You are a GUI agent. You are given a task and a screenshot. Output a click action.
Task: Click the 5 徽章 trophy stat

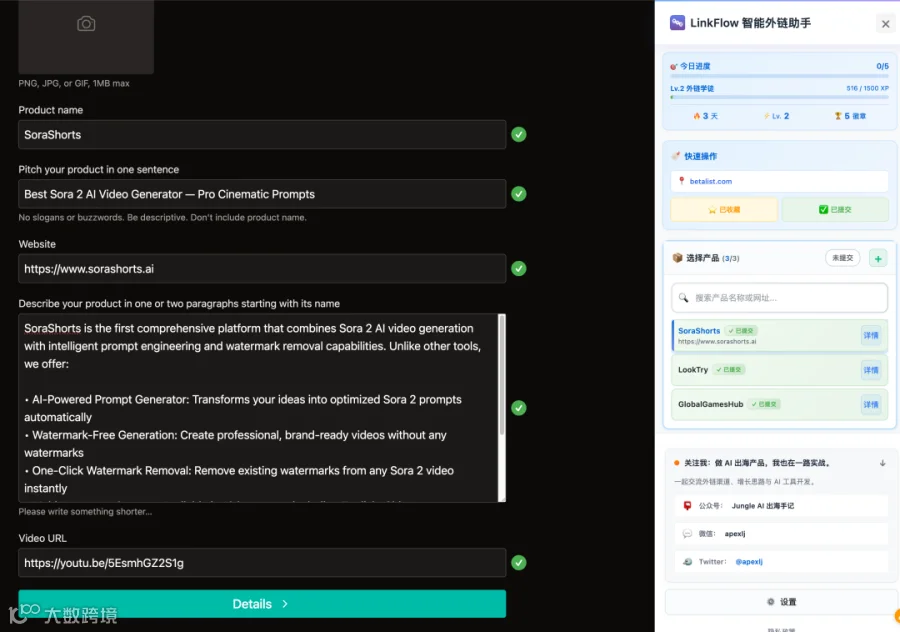pyautogui.click(x=850, y=116)
